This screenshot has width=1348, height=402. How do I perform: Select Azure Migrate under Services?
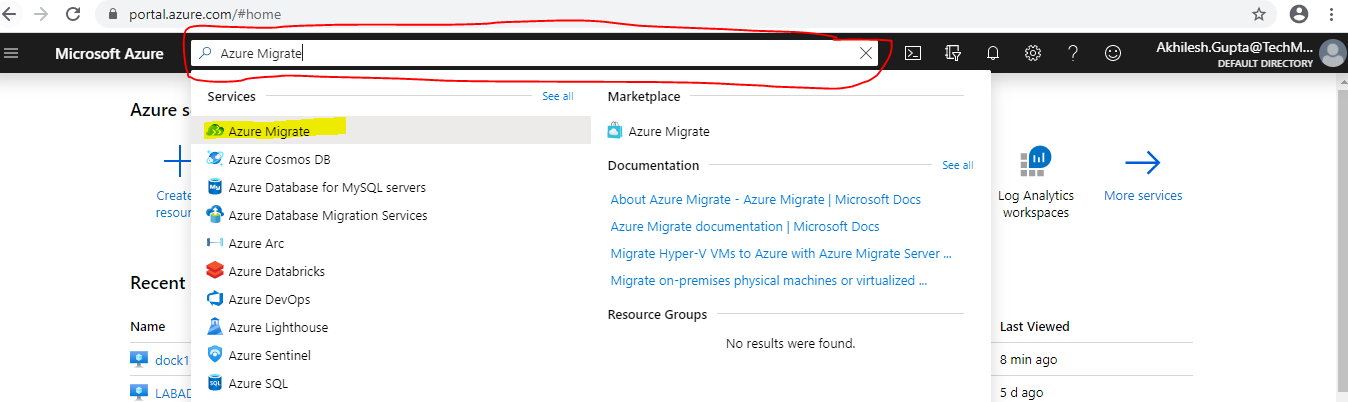click(x=391, y=131)
